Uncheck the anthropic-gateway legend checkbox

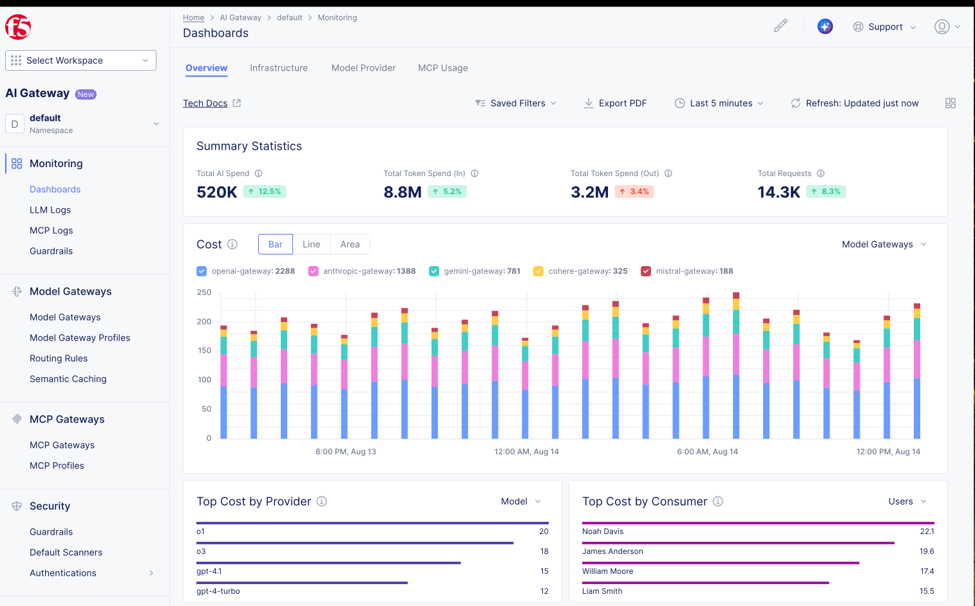[x=313, y=271]
